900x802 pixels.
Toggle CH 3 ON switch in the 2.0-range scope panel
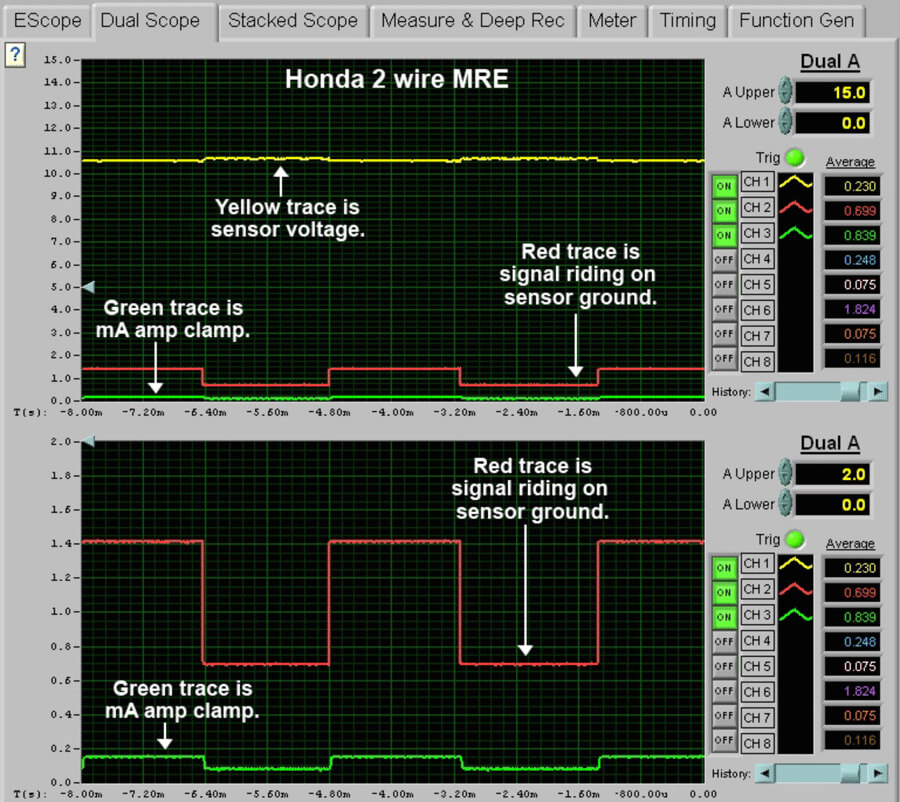[x=724, y=617]
